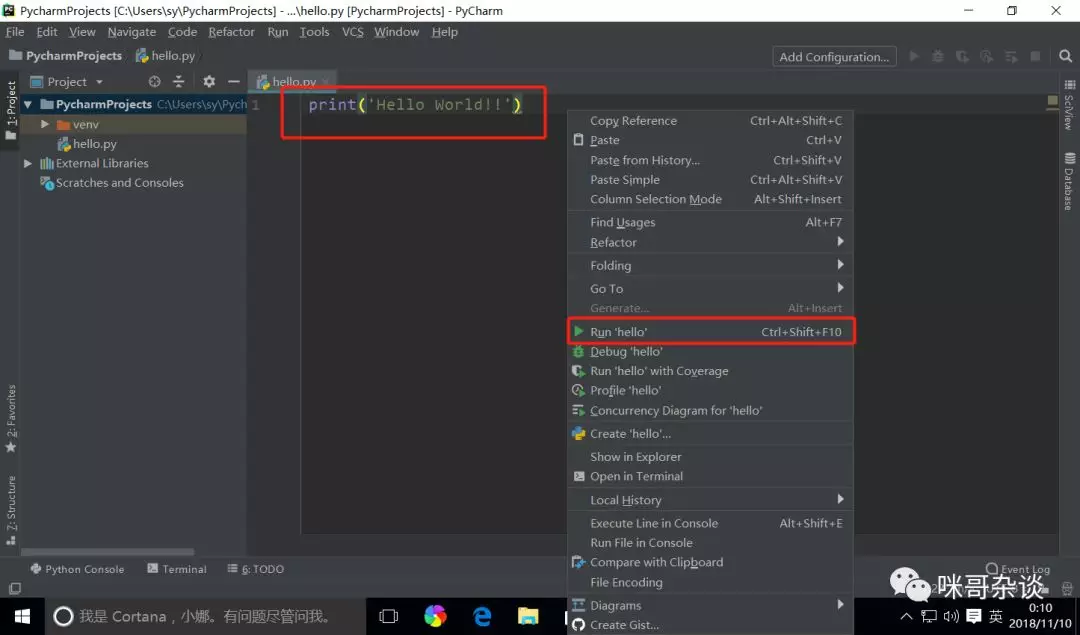The width and height of the screenshot is (1080, 635).
Task: Toggle the 1: Project side tab
Action: tap(11, 110)
